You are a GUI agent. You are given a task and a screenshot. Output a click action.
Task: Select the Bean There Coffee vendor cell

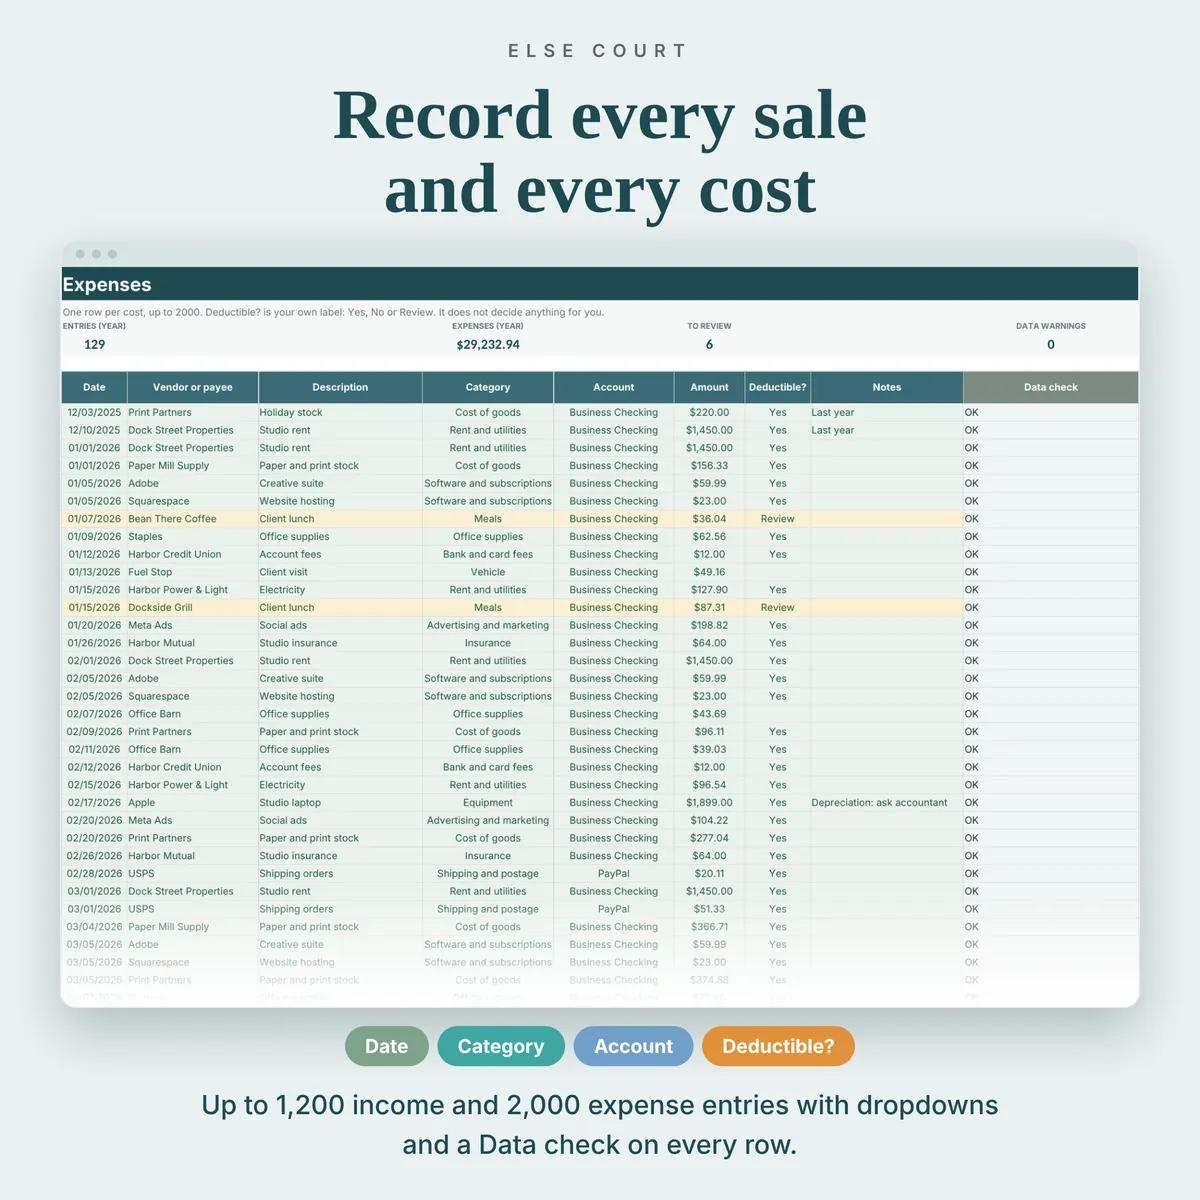tap(192, 519)
